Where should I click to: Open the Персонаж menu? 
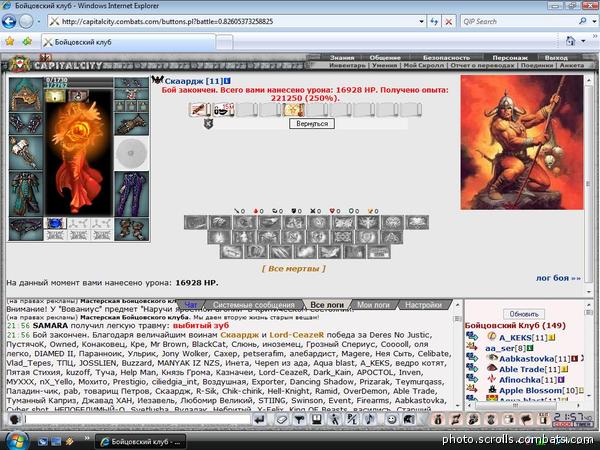click(510, 58)
